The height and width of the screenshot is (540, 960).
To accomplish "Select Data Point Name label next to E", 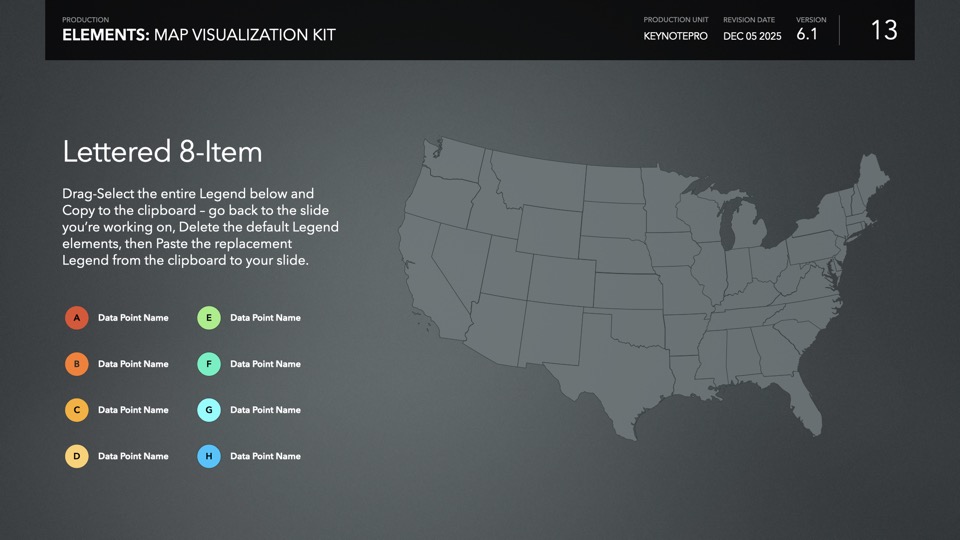I will point(265,318).
